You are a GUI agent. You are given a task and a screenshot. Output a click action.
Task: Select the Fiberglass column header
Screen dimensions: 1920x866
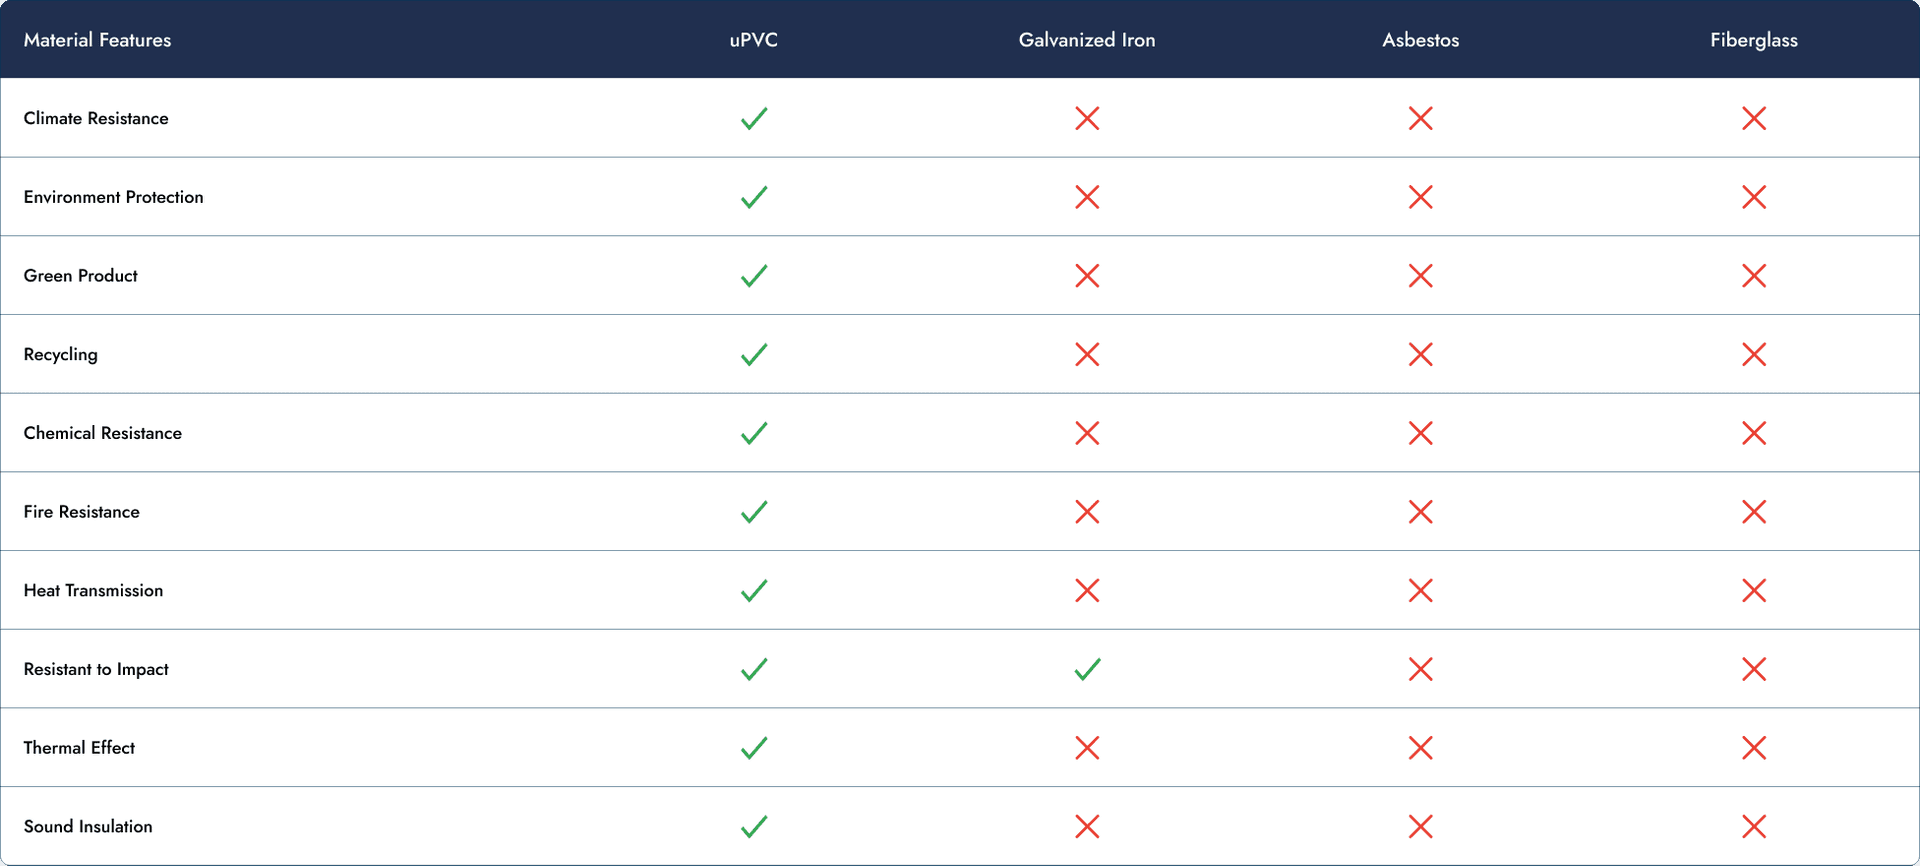[x=1754, y=40]
